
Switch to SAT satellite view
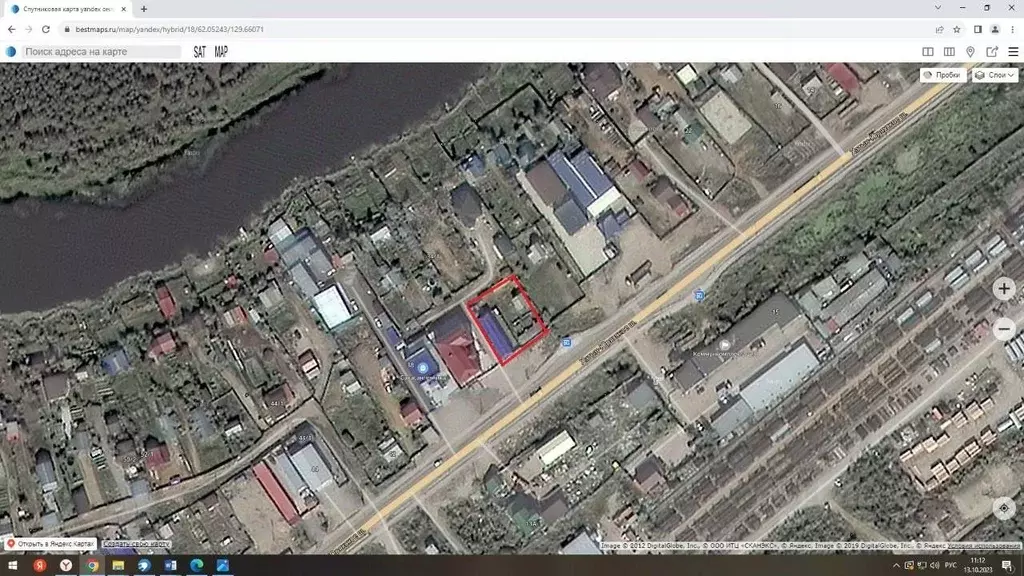pos(200,52)
